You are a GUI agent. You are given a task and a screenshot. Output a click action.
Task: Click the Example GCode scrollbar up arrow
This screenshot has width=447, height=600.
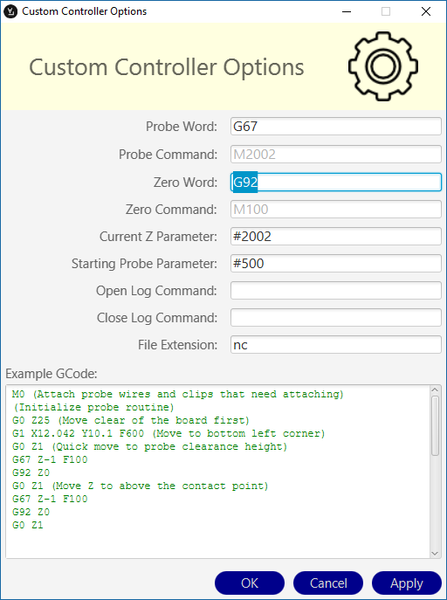tap(435, 390)
